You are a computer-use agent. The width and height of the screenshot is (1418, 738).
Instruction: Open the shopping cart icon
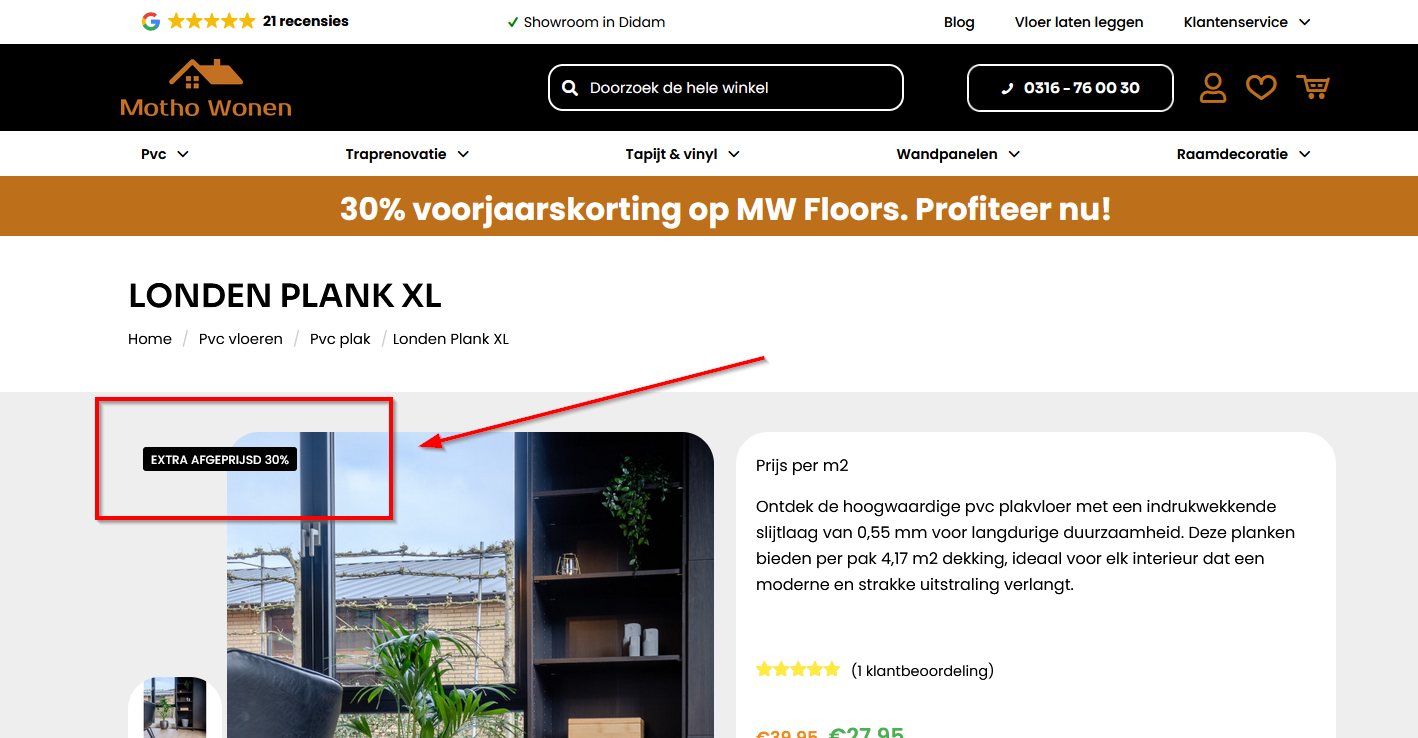point(1313,88)
